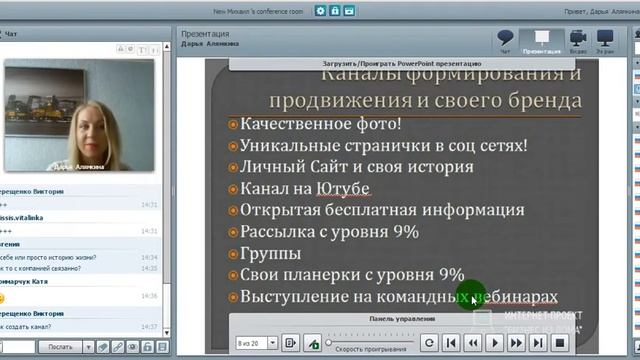Image resolution: width=640 pixels, height=360 pixels.
Task: Click the Послать send button
Action: tap(60, 347)
